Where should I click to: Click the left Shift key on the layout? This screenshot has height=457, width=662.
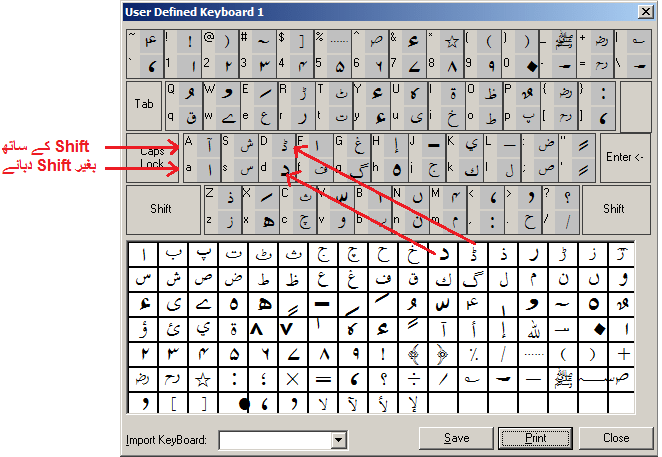point(163,209)
